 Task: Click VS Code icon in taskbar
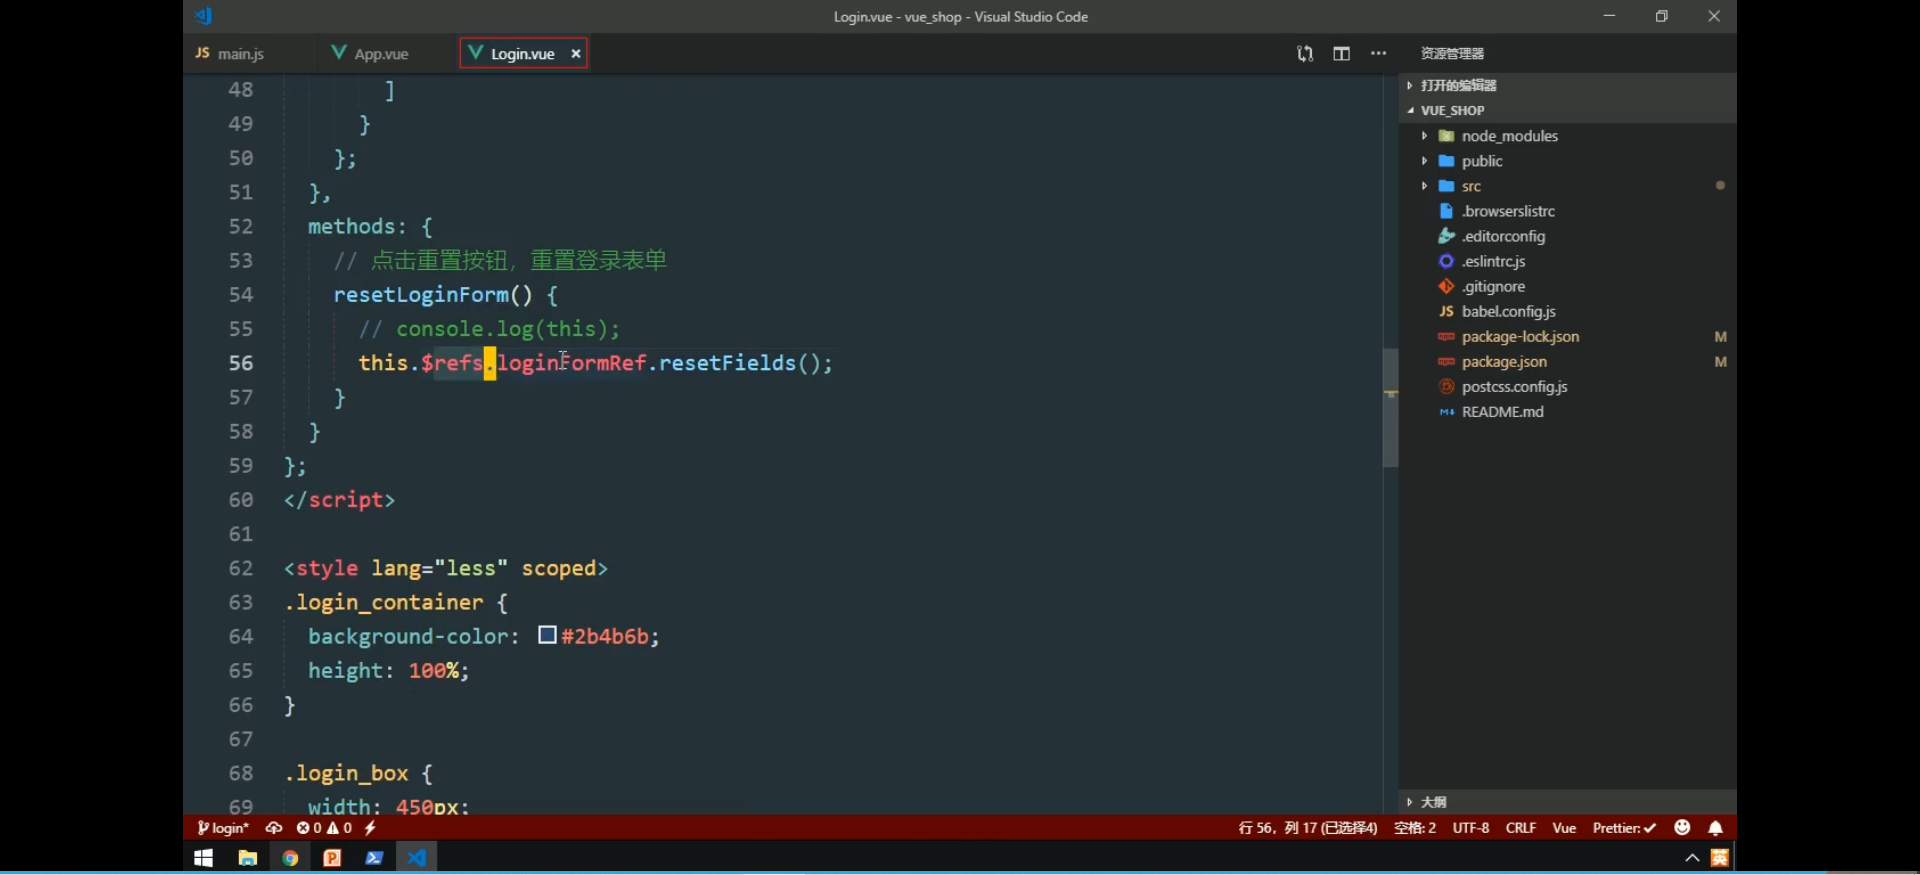(417, 858)
